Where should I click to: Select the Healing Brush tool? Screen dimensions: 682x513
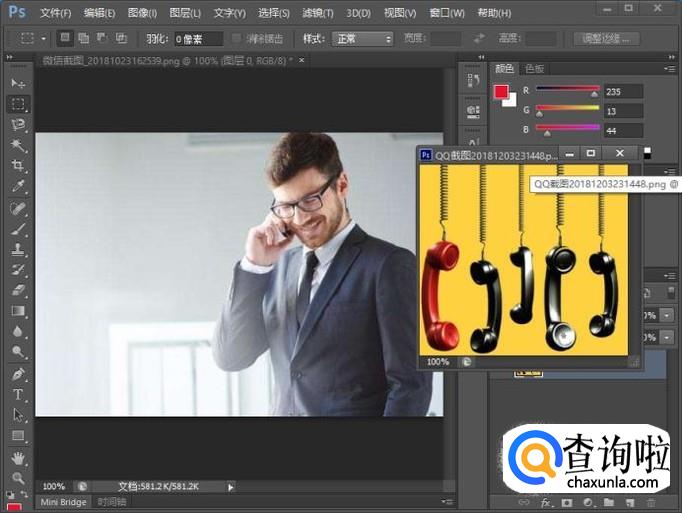tap(18, 208)
